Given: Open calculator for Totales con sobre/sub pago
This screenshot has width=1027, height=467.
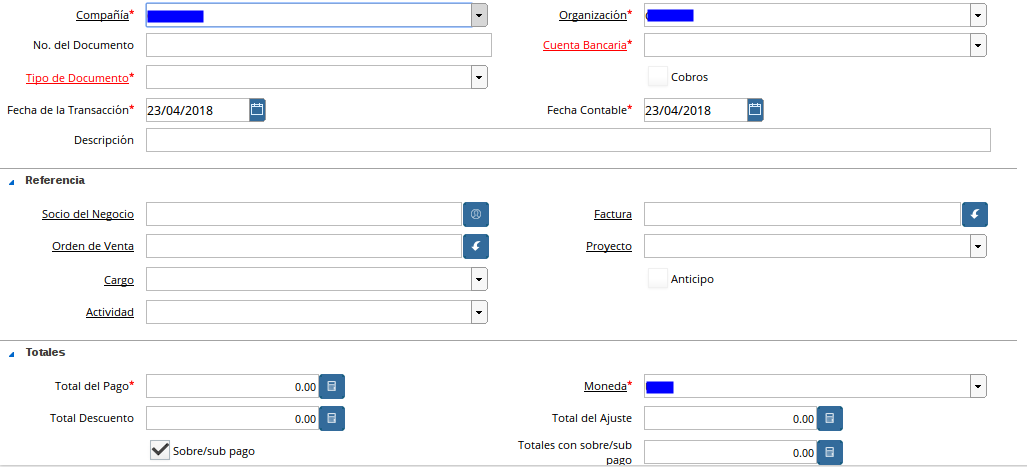Looking at the screenshot, I should coord(830,453).
